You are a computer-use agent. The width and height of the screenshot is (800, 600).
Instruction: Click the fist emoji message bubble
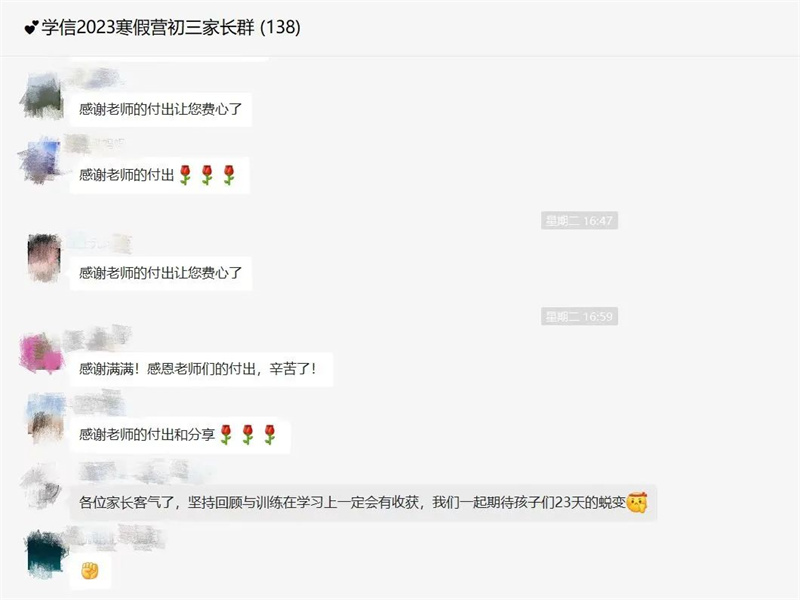90,570
